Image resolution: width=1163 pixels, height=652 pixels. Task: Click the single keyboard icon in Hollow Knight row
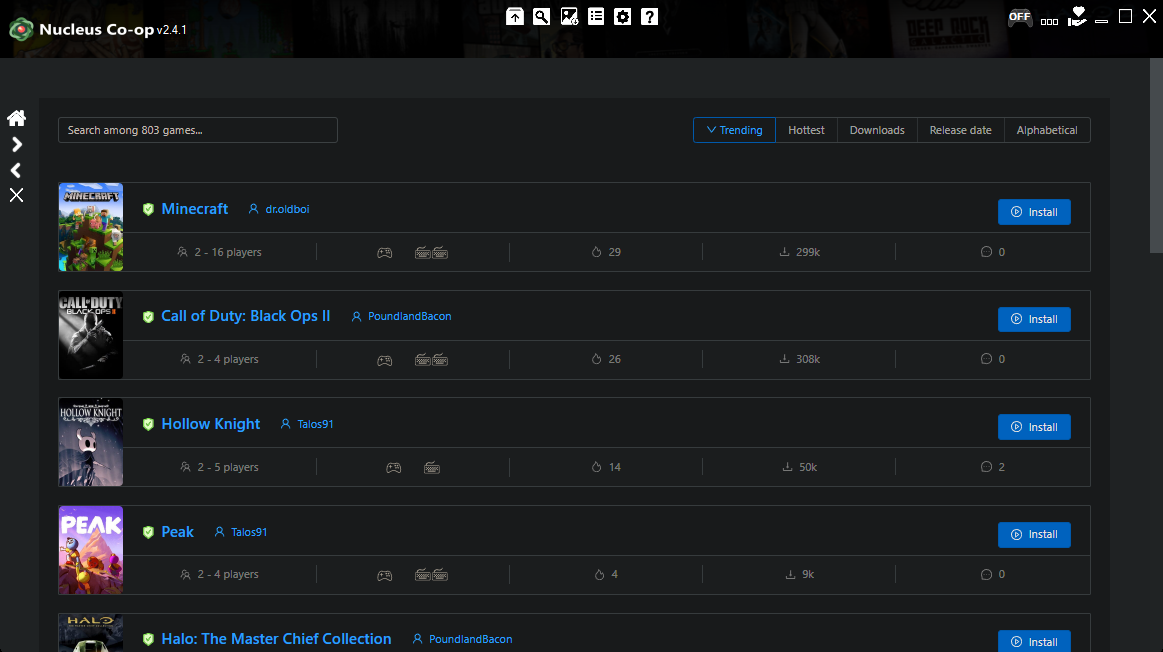click(432, 468)
